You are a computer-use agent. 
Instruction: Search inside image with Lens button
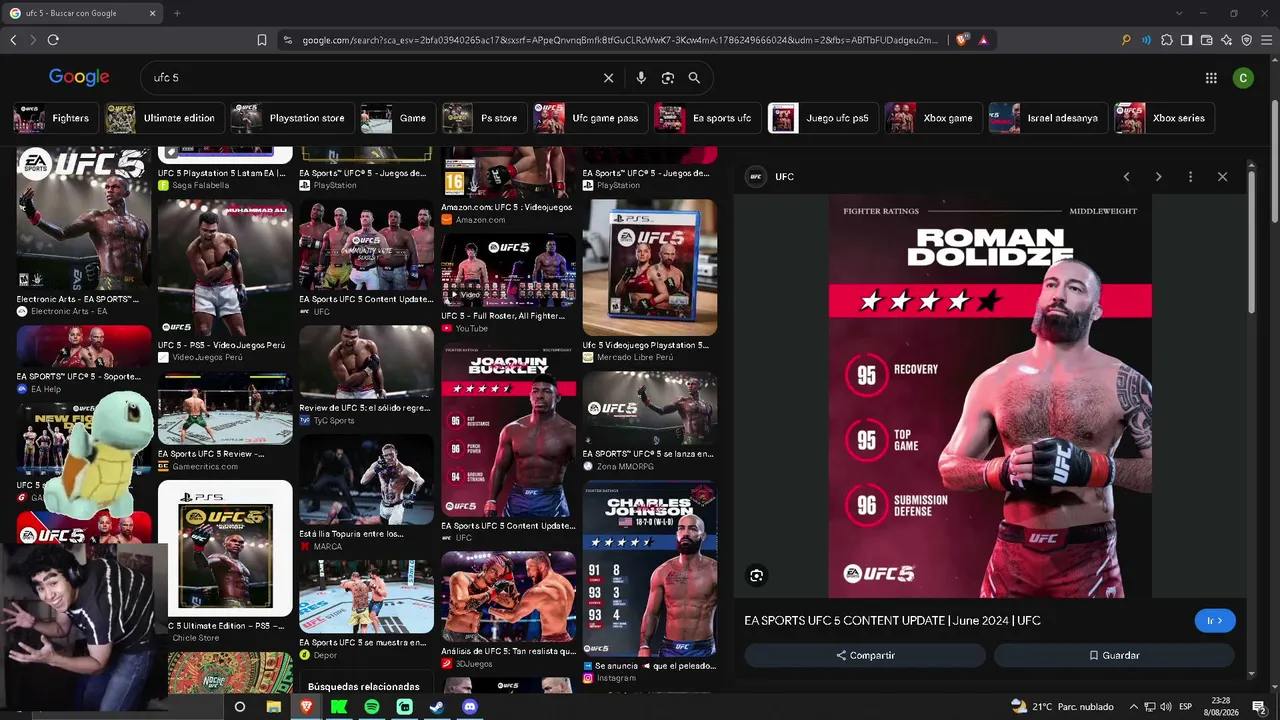[757, 575]
